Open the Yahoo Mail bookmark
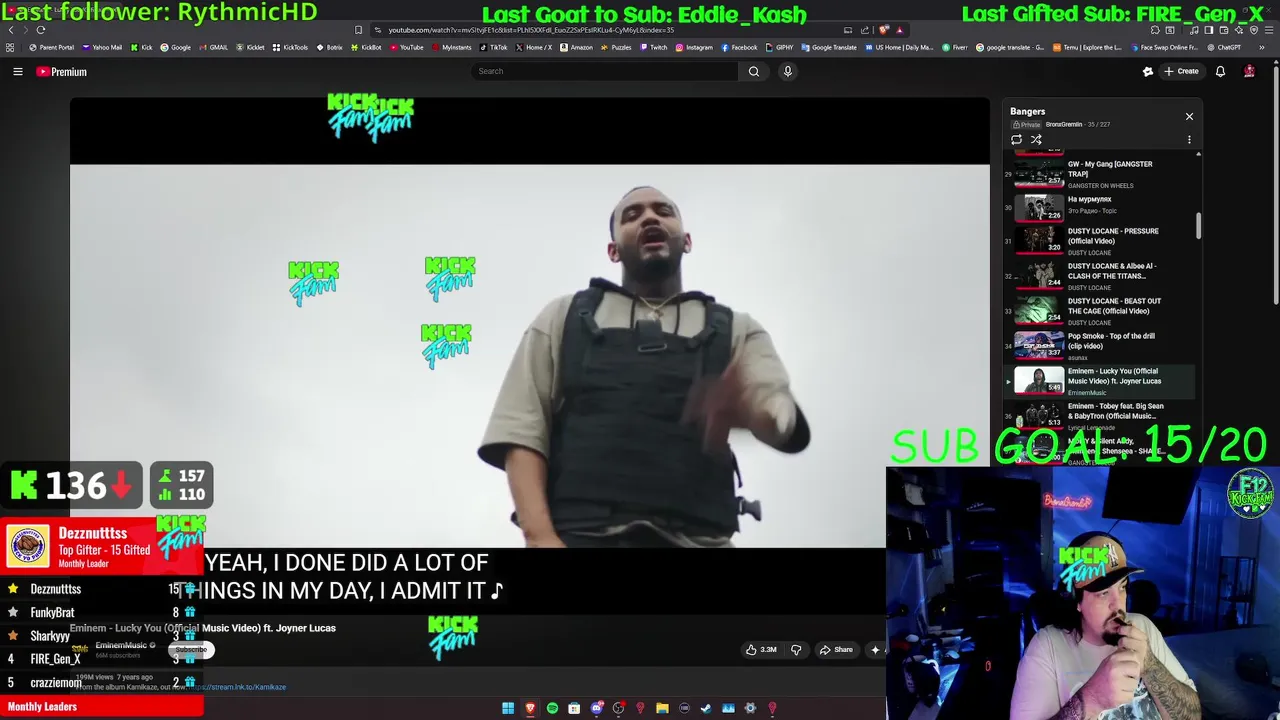This screenshot has height=720, width=1280. tap(101, 47)
